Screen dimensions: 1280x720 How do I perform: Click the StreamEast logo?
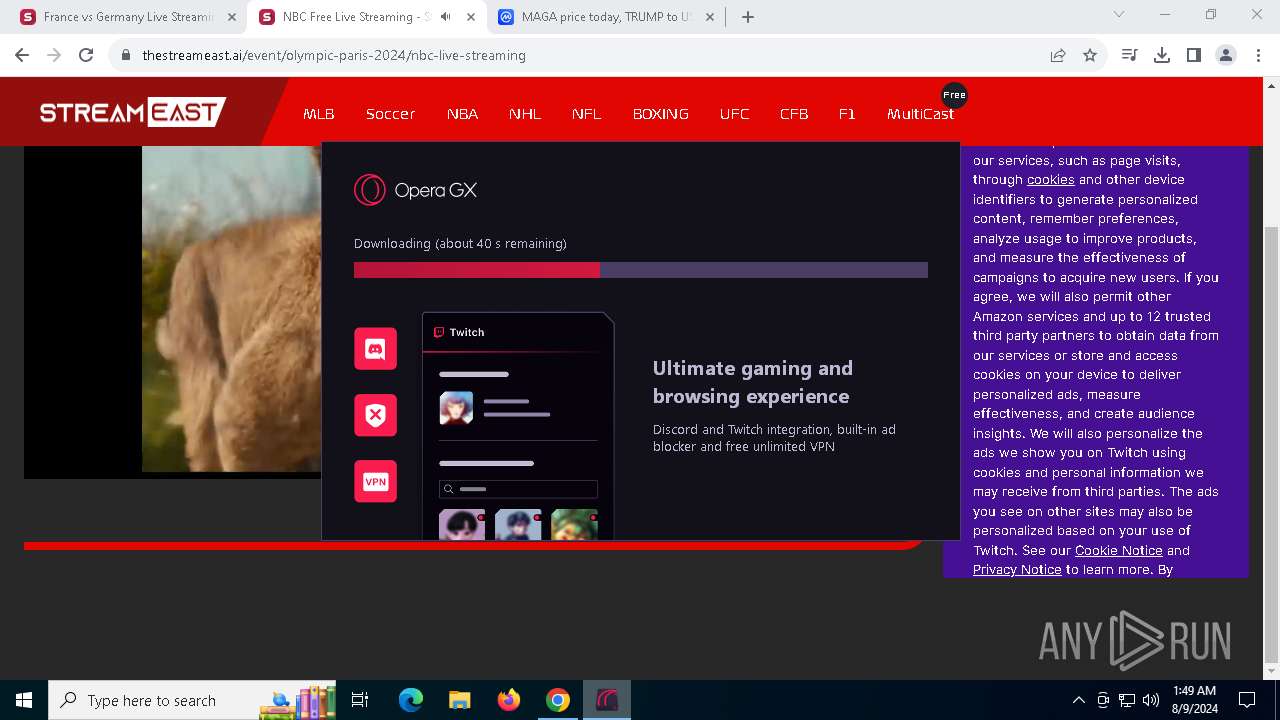coord(133,112)
